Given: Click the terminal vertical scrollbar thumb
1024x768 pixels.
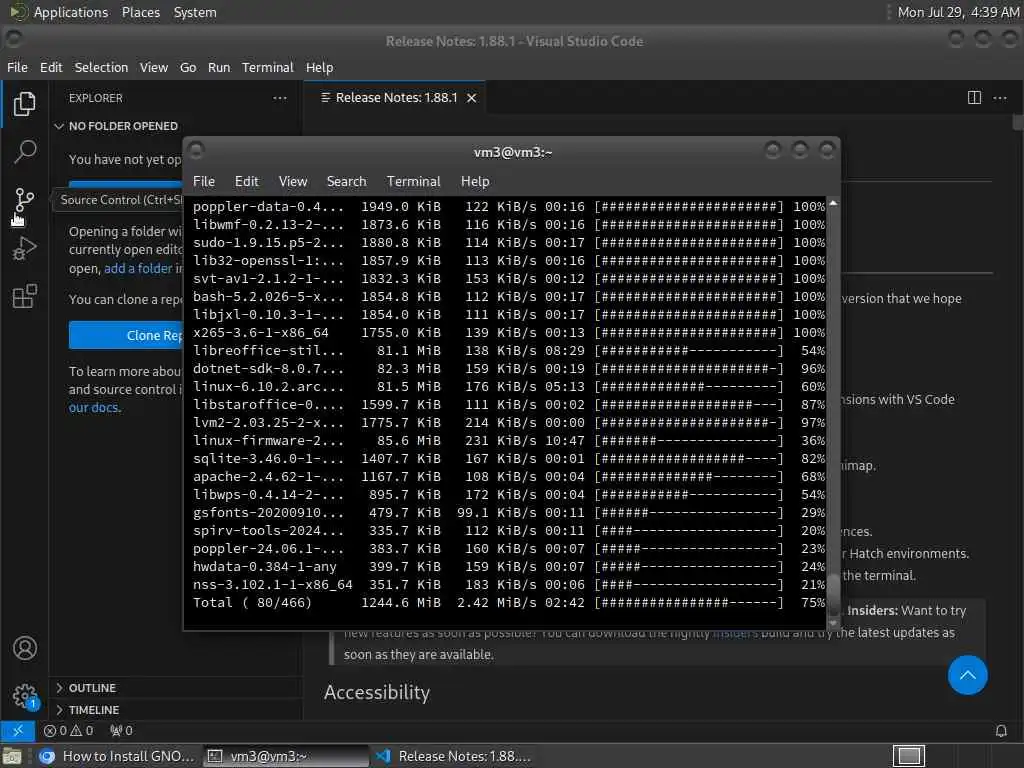Looking at the screenshot, I should coord(833,594).
